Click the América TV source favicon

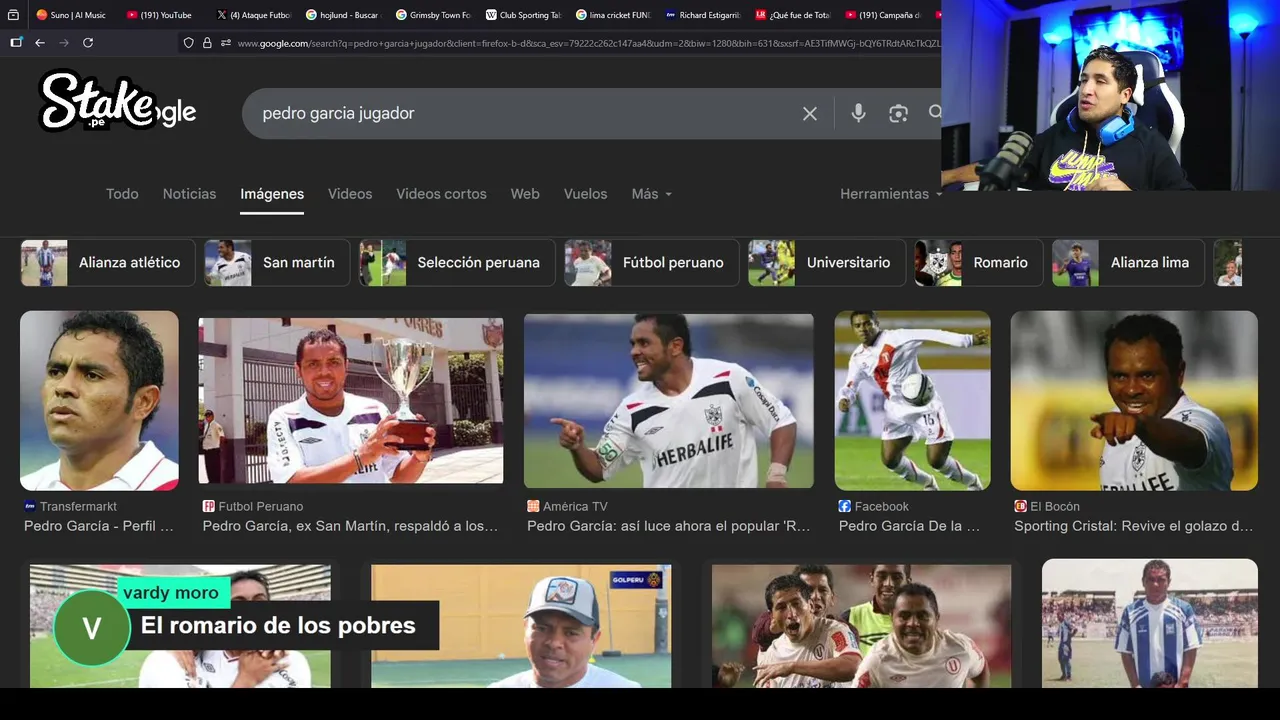pos(533,507)
